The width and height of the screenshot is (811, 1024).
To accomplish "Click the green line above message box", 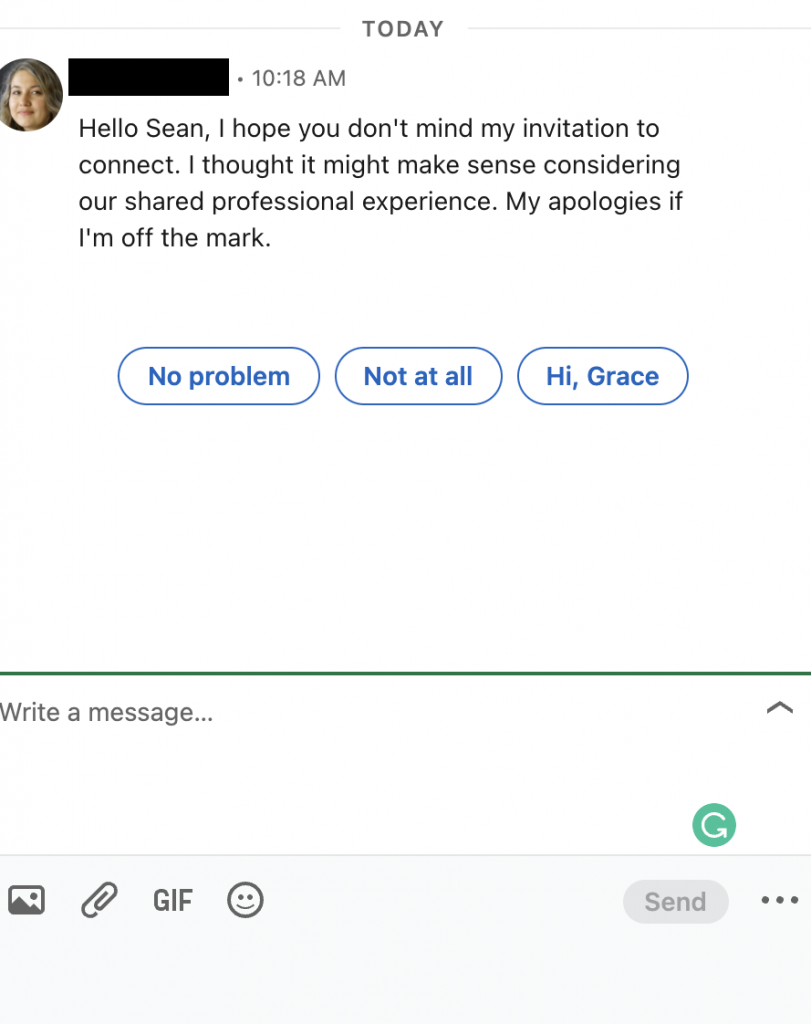I will pos(406,673).
